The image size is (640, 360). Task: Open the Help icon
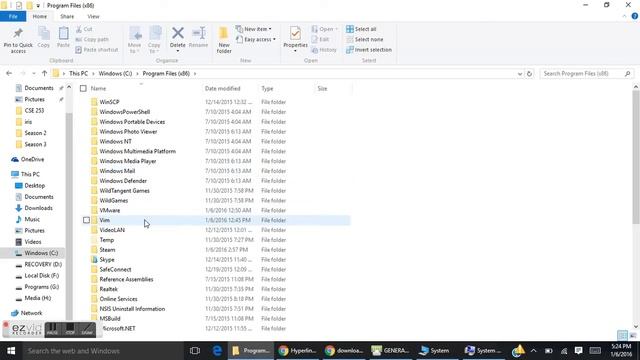[635, 16]
